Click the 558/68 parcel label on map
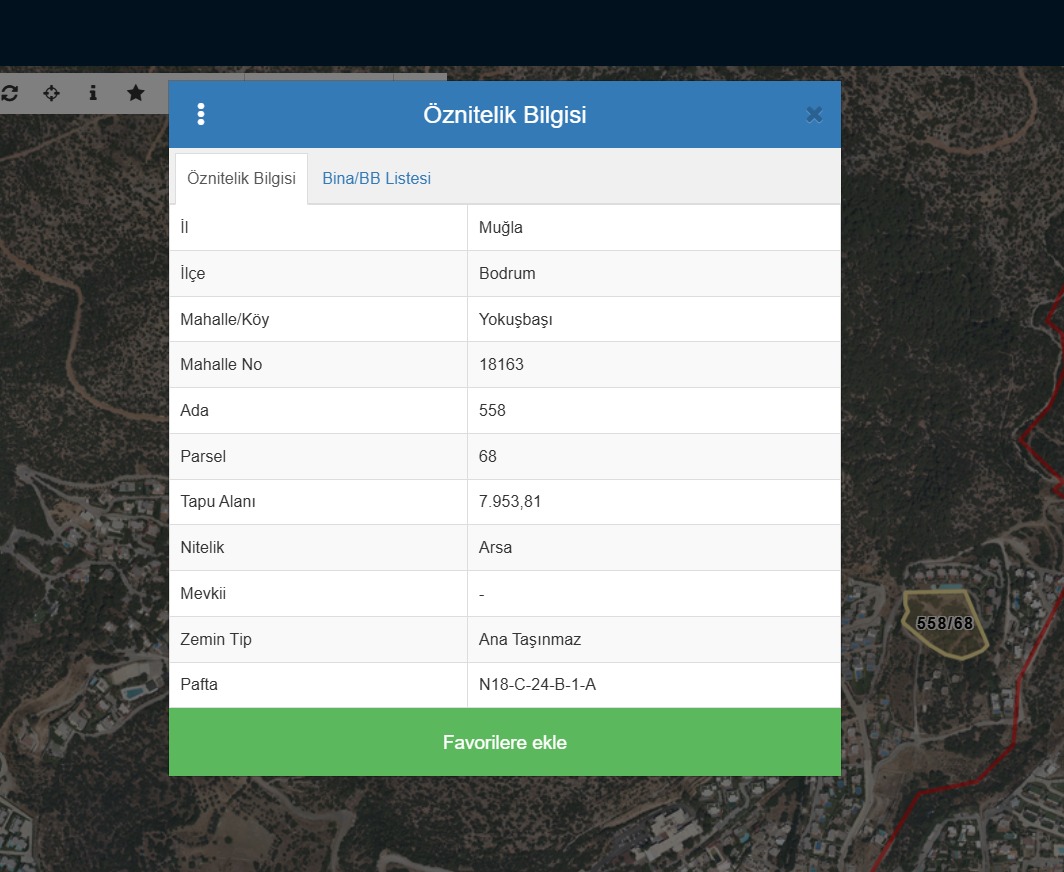Screen dimensions: 1064x872 point(944,623)
